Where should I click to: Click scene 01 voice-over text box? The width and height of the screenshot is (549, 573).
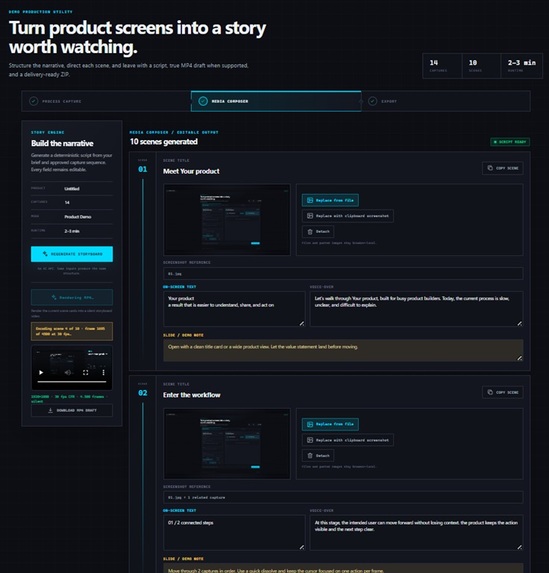(416, 309)
